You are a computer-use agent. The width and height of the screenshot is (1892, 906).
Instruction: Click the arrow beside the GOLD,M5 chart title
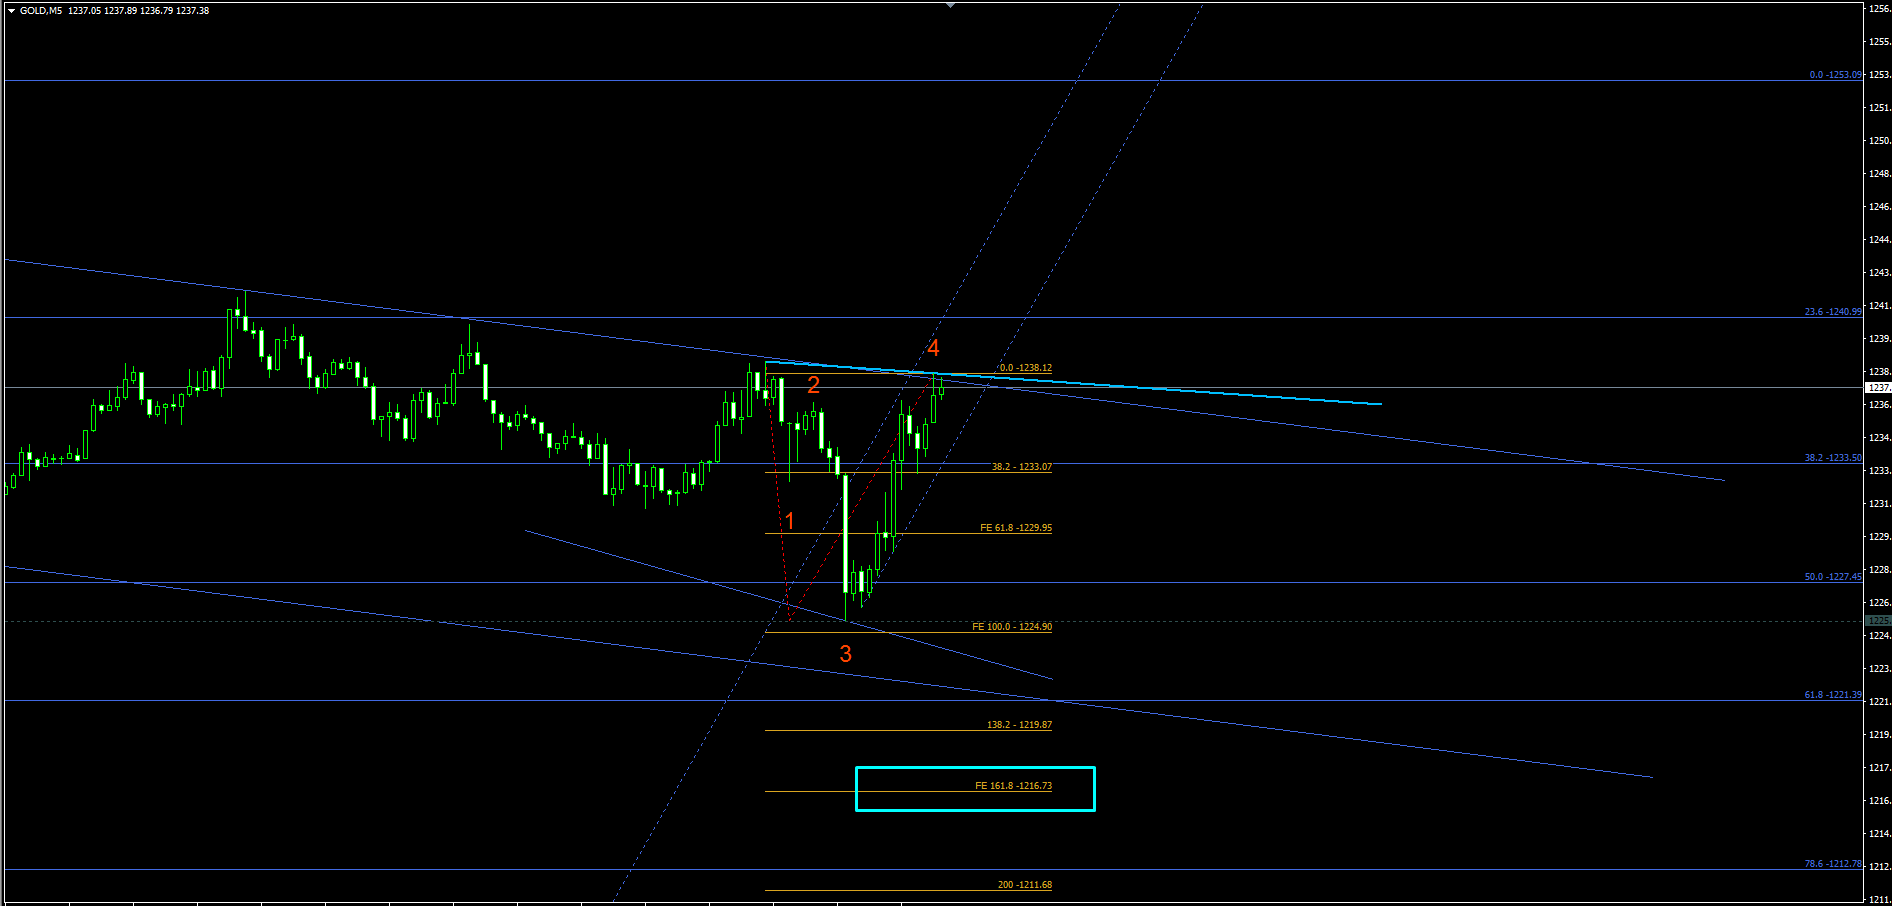(x=12, y=11)
